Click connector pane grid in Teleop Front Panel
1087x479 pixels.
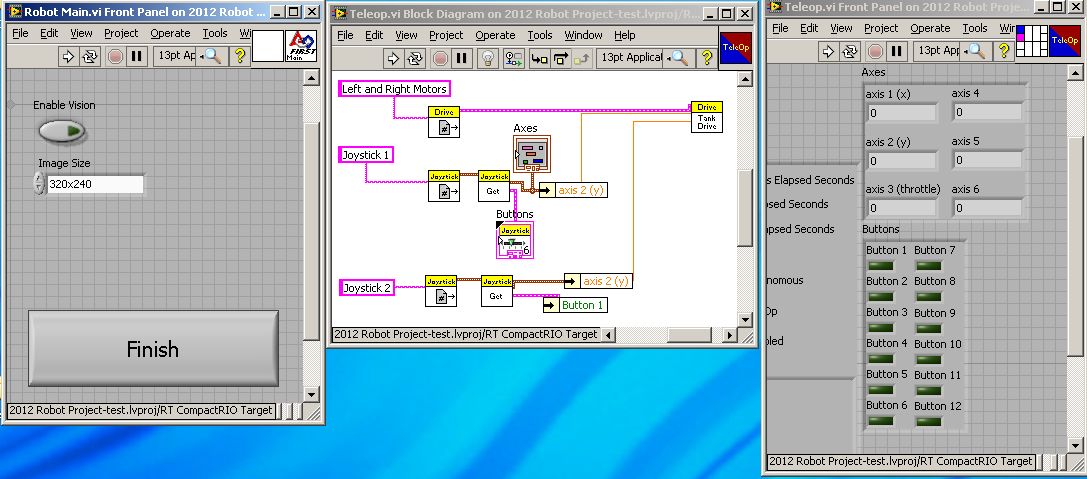tap(1032, 42)
